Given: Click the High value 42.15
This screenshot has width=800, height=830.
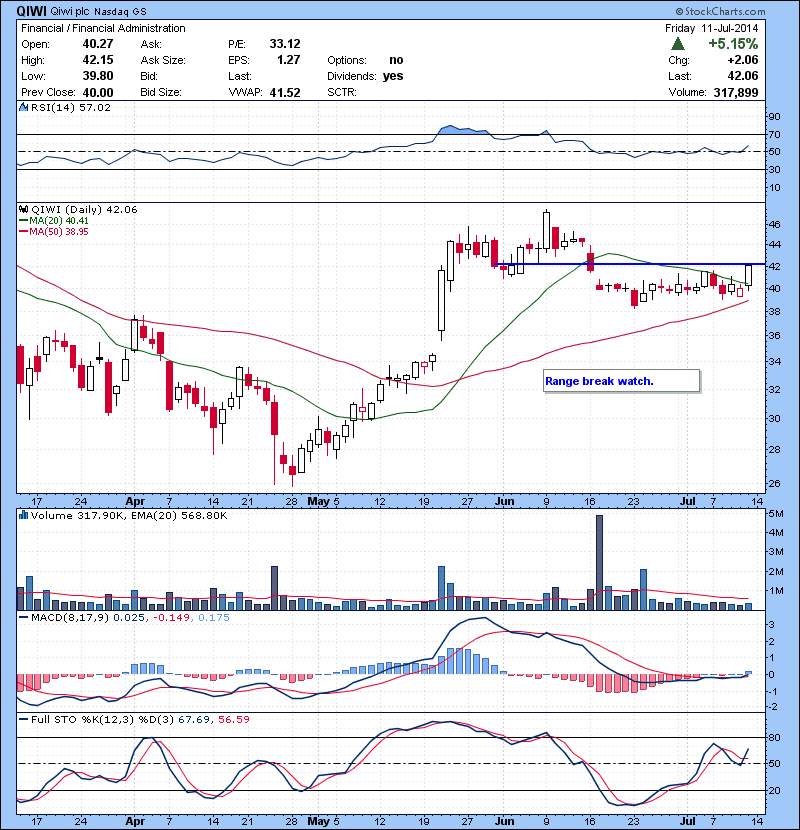Looking at the screenshot, I should pos(98,60).
